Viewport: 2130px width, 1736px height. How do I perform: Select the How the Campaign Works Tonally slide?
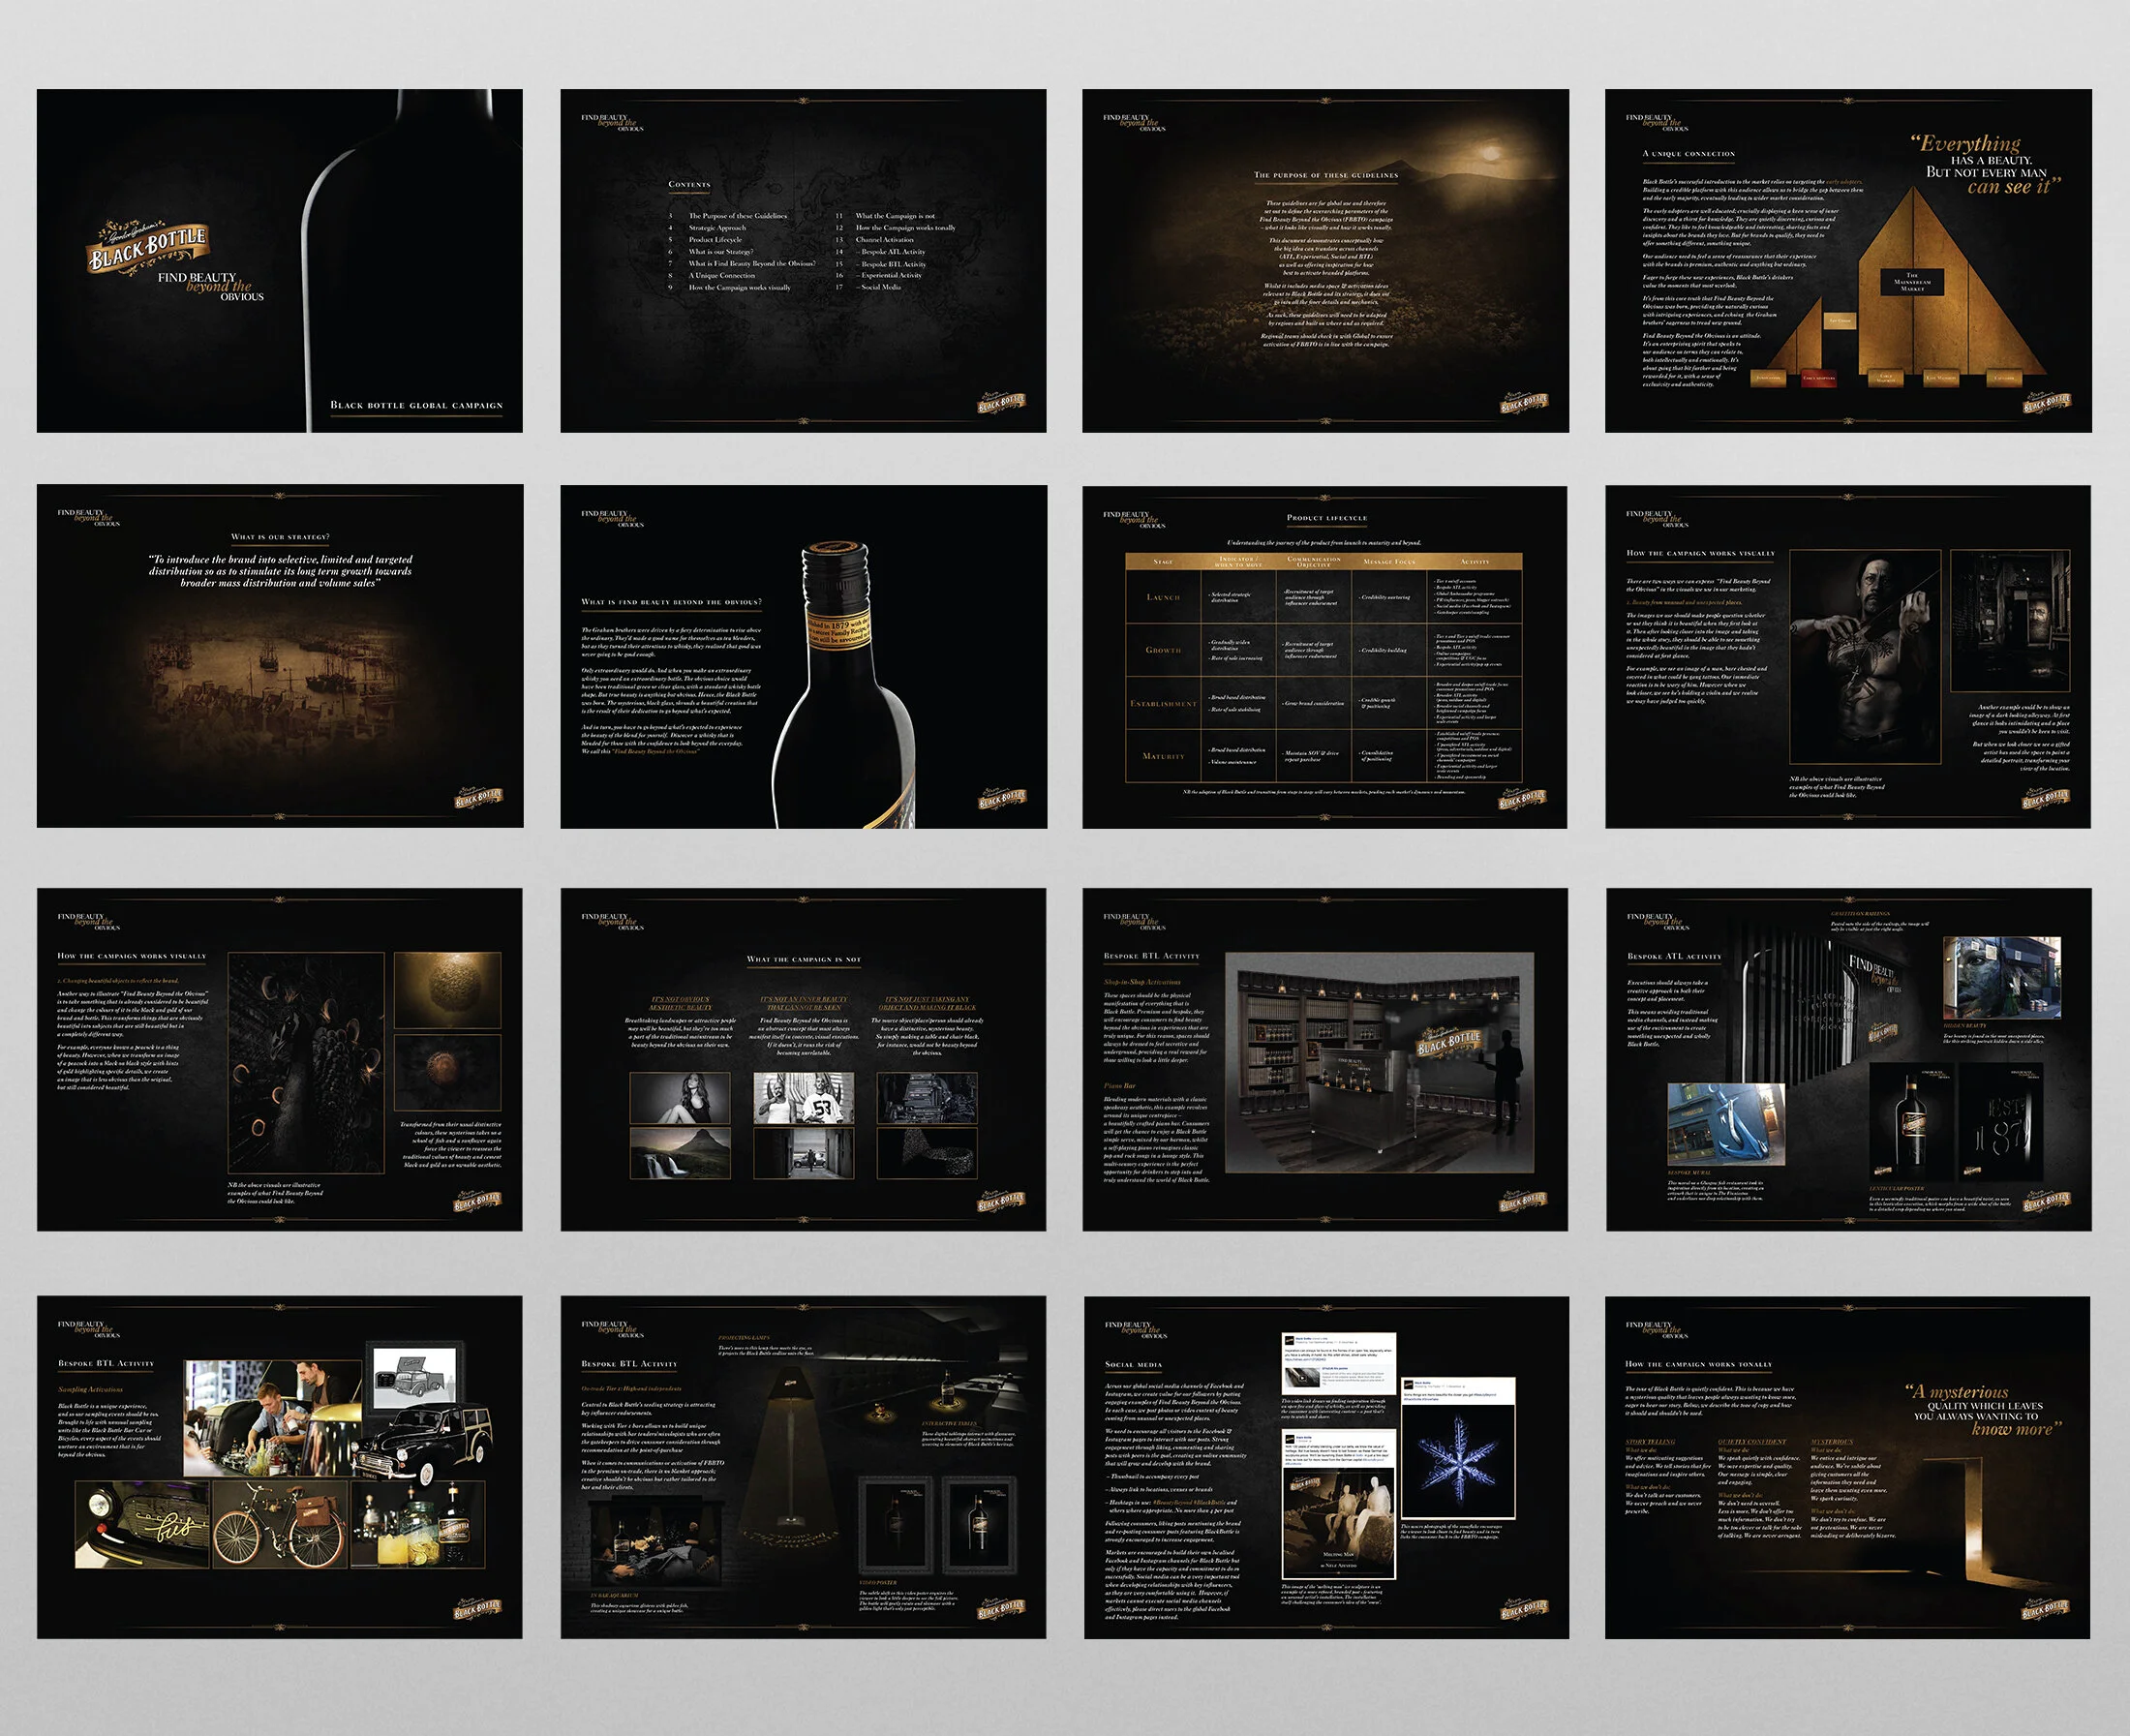(x=1848, y=1467)
